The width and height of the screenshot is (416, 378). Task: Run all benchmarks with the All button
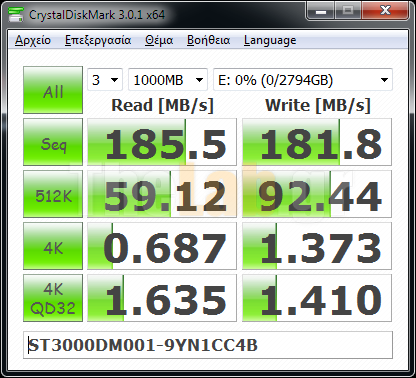click(x=53, y=90)
